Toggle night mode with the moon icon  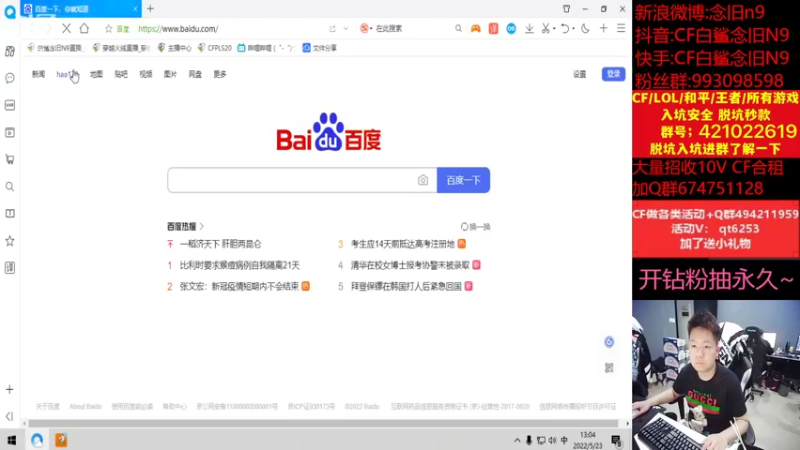(585, 29)
